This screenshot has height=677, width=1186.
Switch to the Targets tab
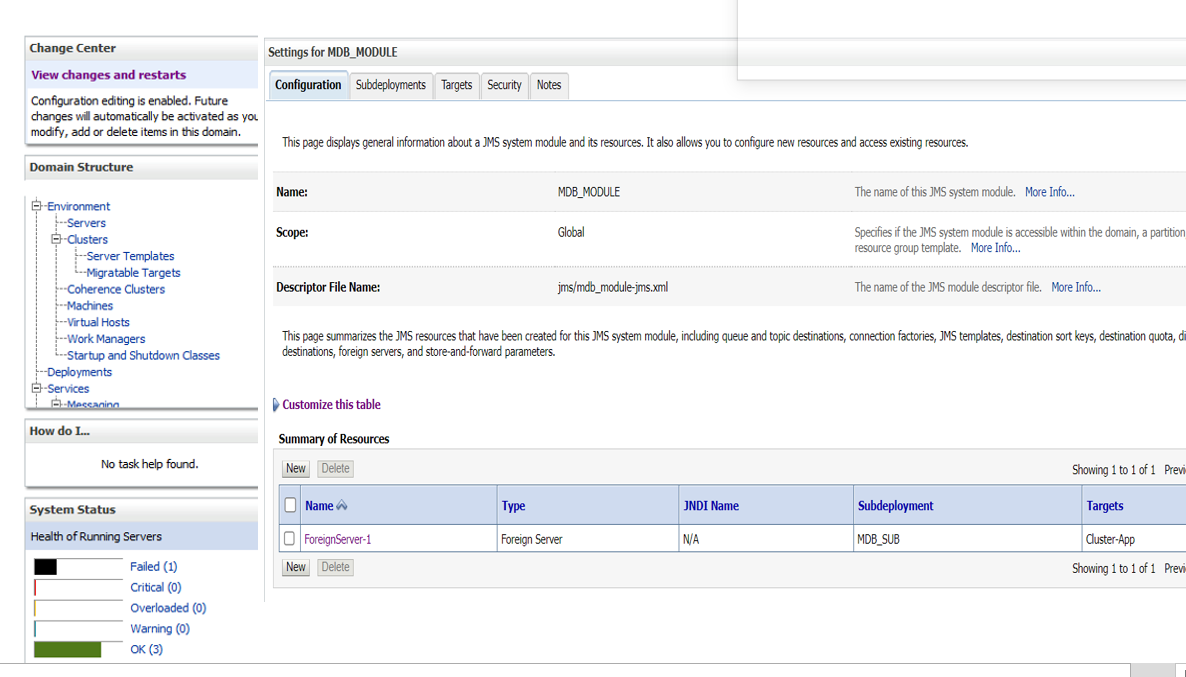(x=457, y=85)
